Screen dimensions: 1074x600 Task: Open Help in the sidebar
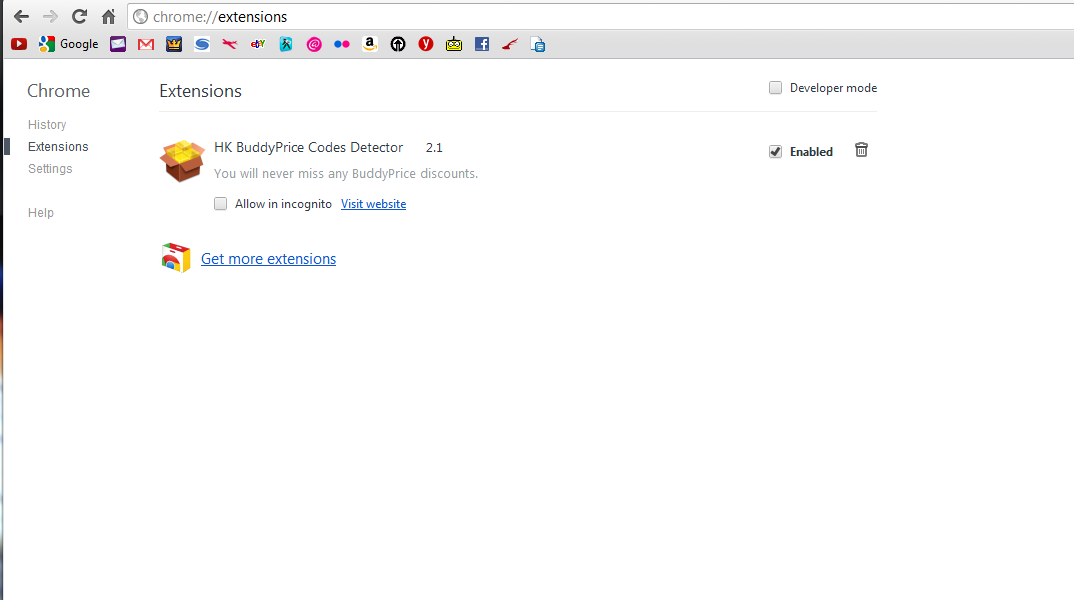tap(40, 212)
